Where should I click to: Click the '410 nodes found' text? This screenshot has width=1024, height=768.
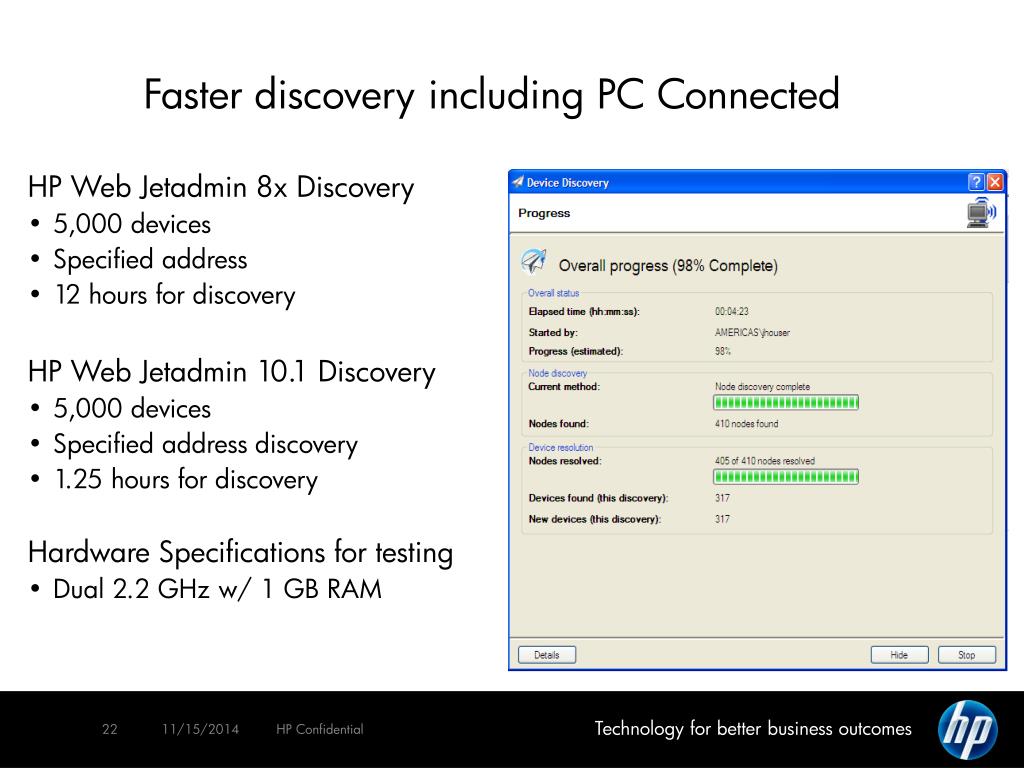[746, 424]
